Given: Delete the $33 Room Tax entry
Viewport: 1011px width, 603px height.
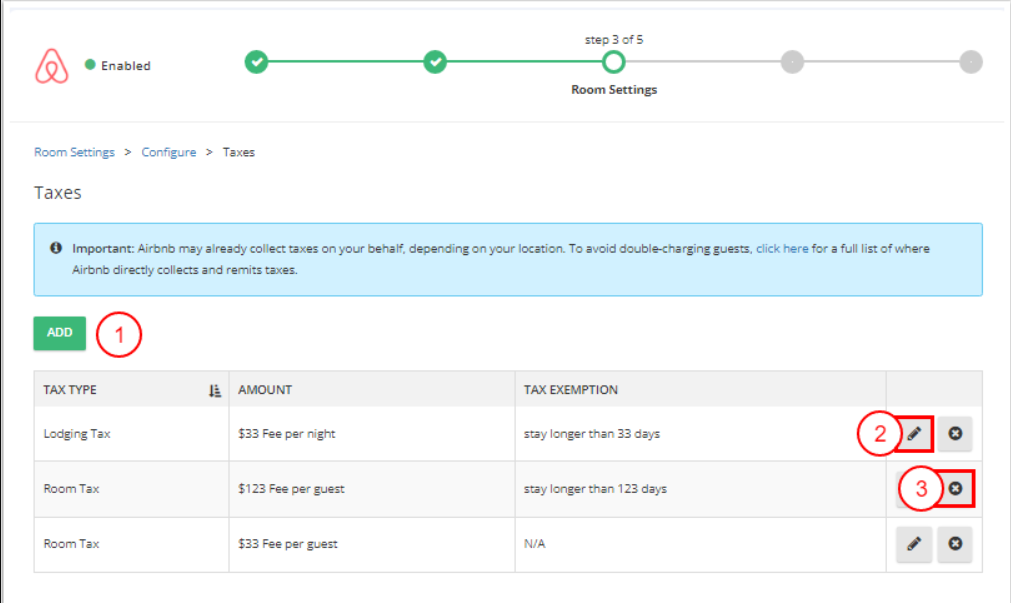Looking at the screenshot, I should 955,544.
